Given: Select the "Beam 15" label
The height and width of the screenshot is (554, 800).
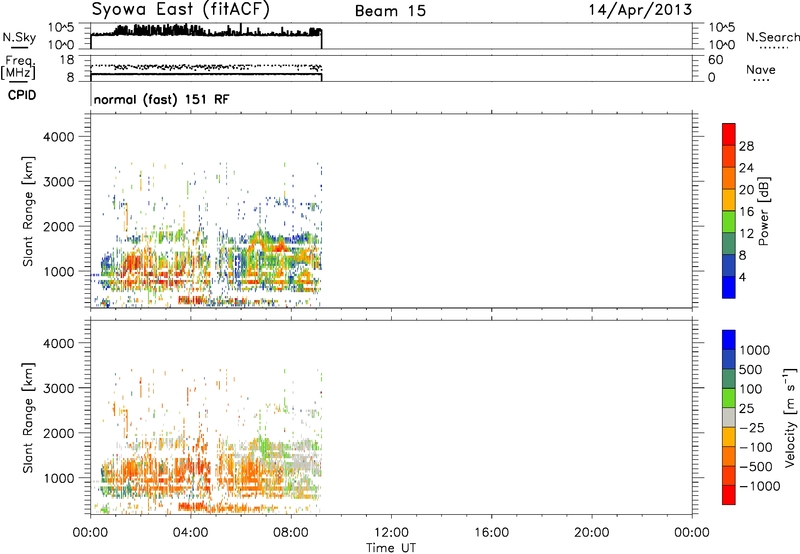Looking at the screenshot, I should (390, 11).
